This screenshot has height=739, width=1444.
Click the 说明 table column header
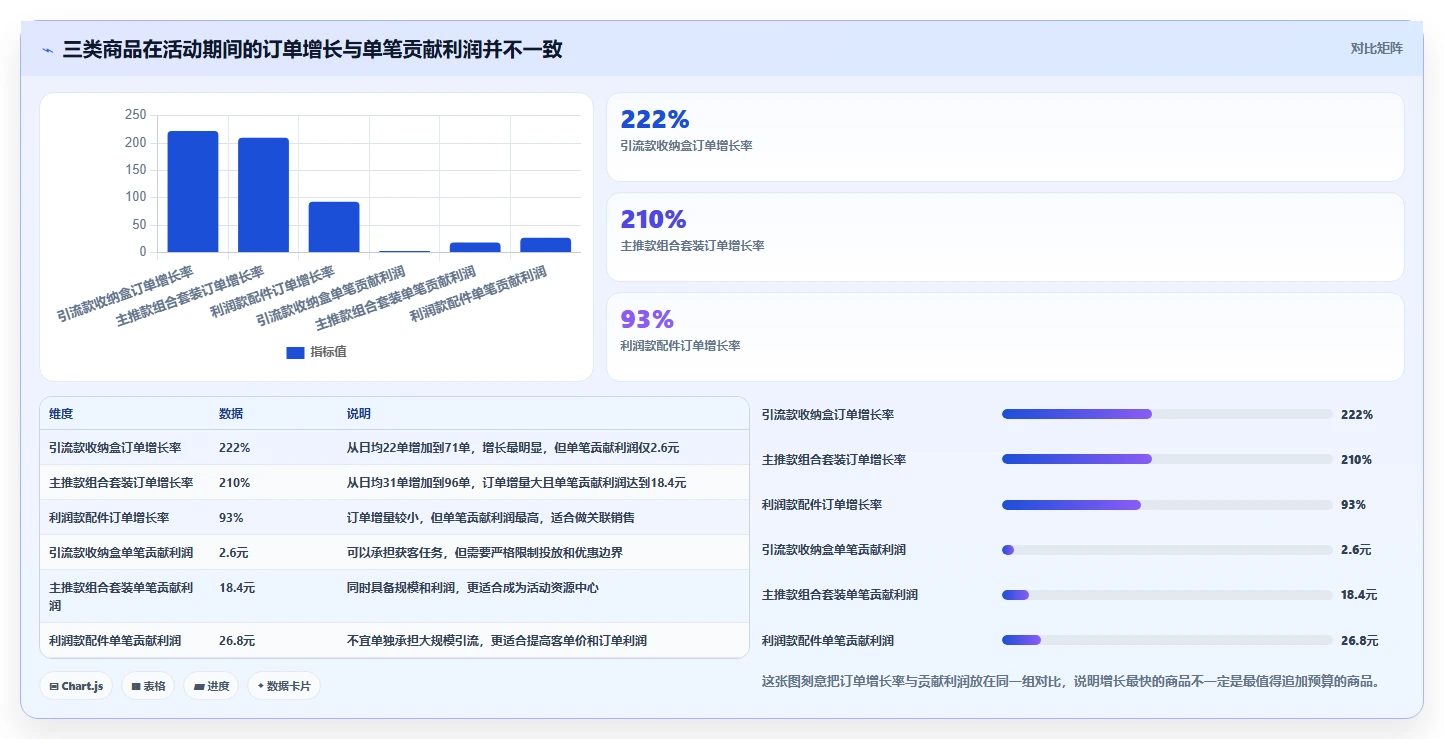tap(359, 414)
